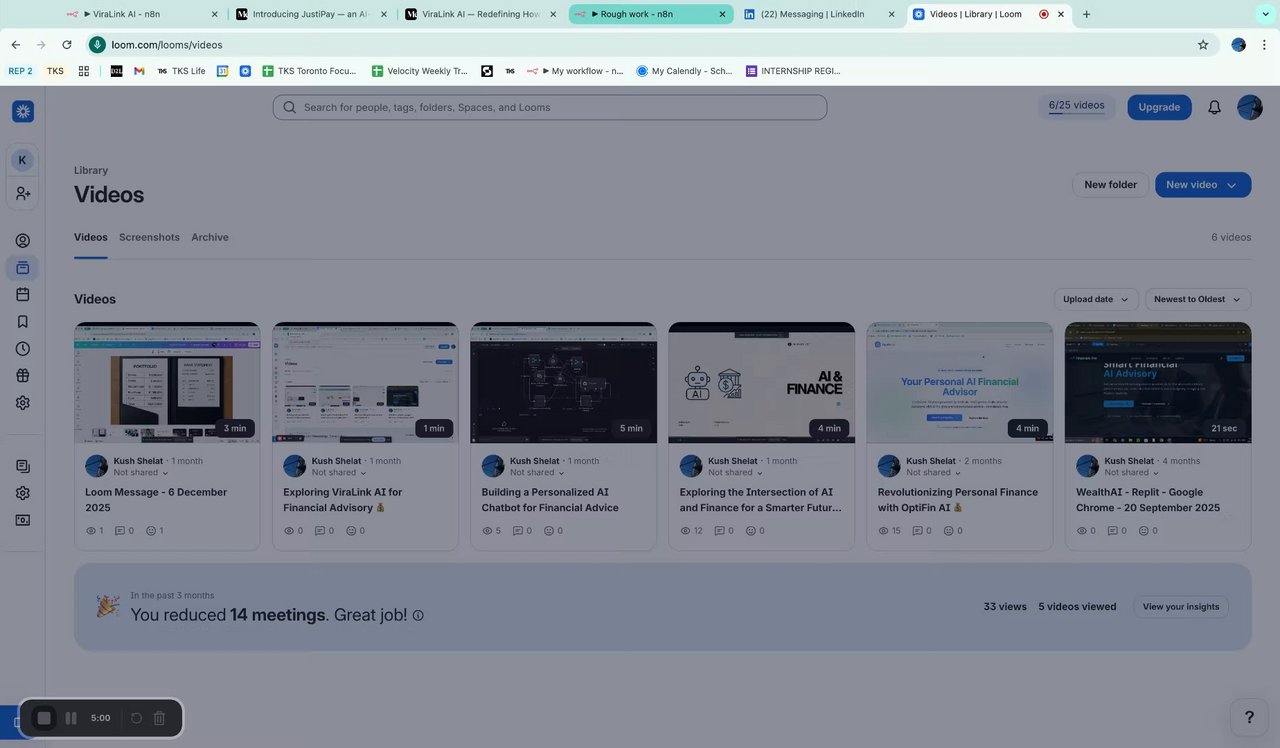1280x748 pixels.
Task: Click the View your insights button
Action: pyautogui.click(x=1181, y=607)
